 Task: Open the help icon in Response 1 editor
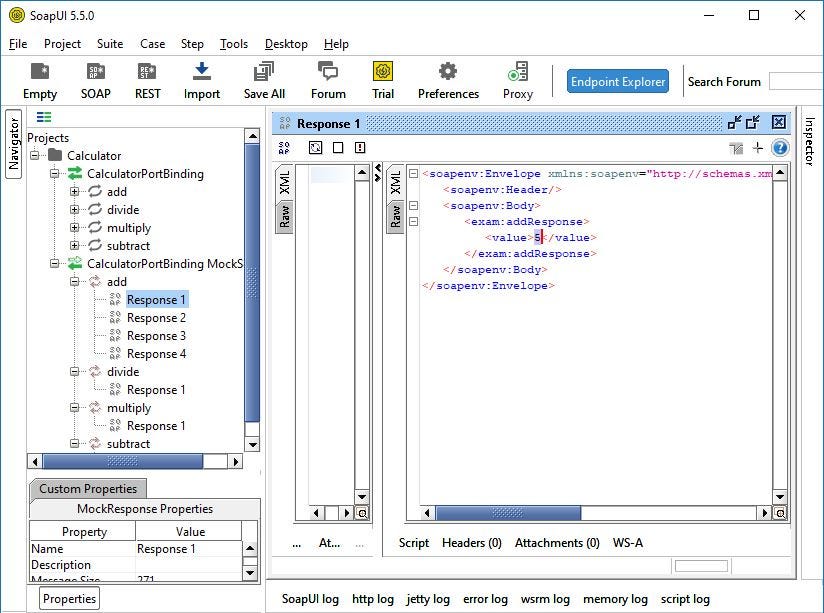(778, 148)
